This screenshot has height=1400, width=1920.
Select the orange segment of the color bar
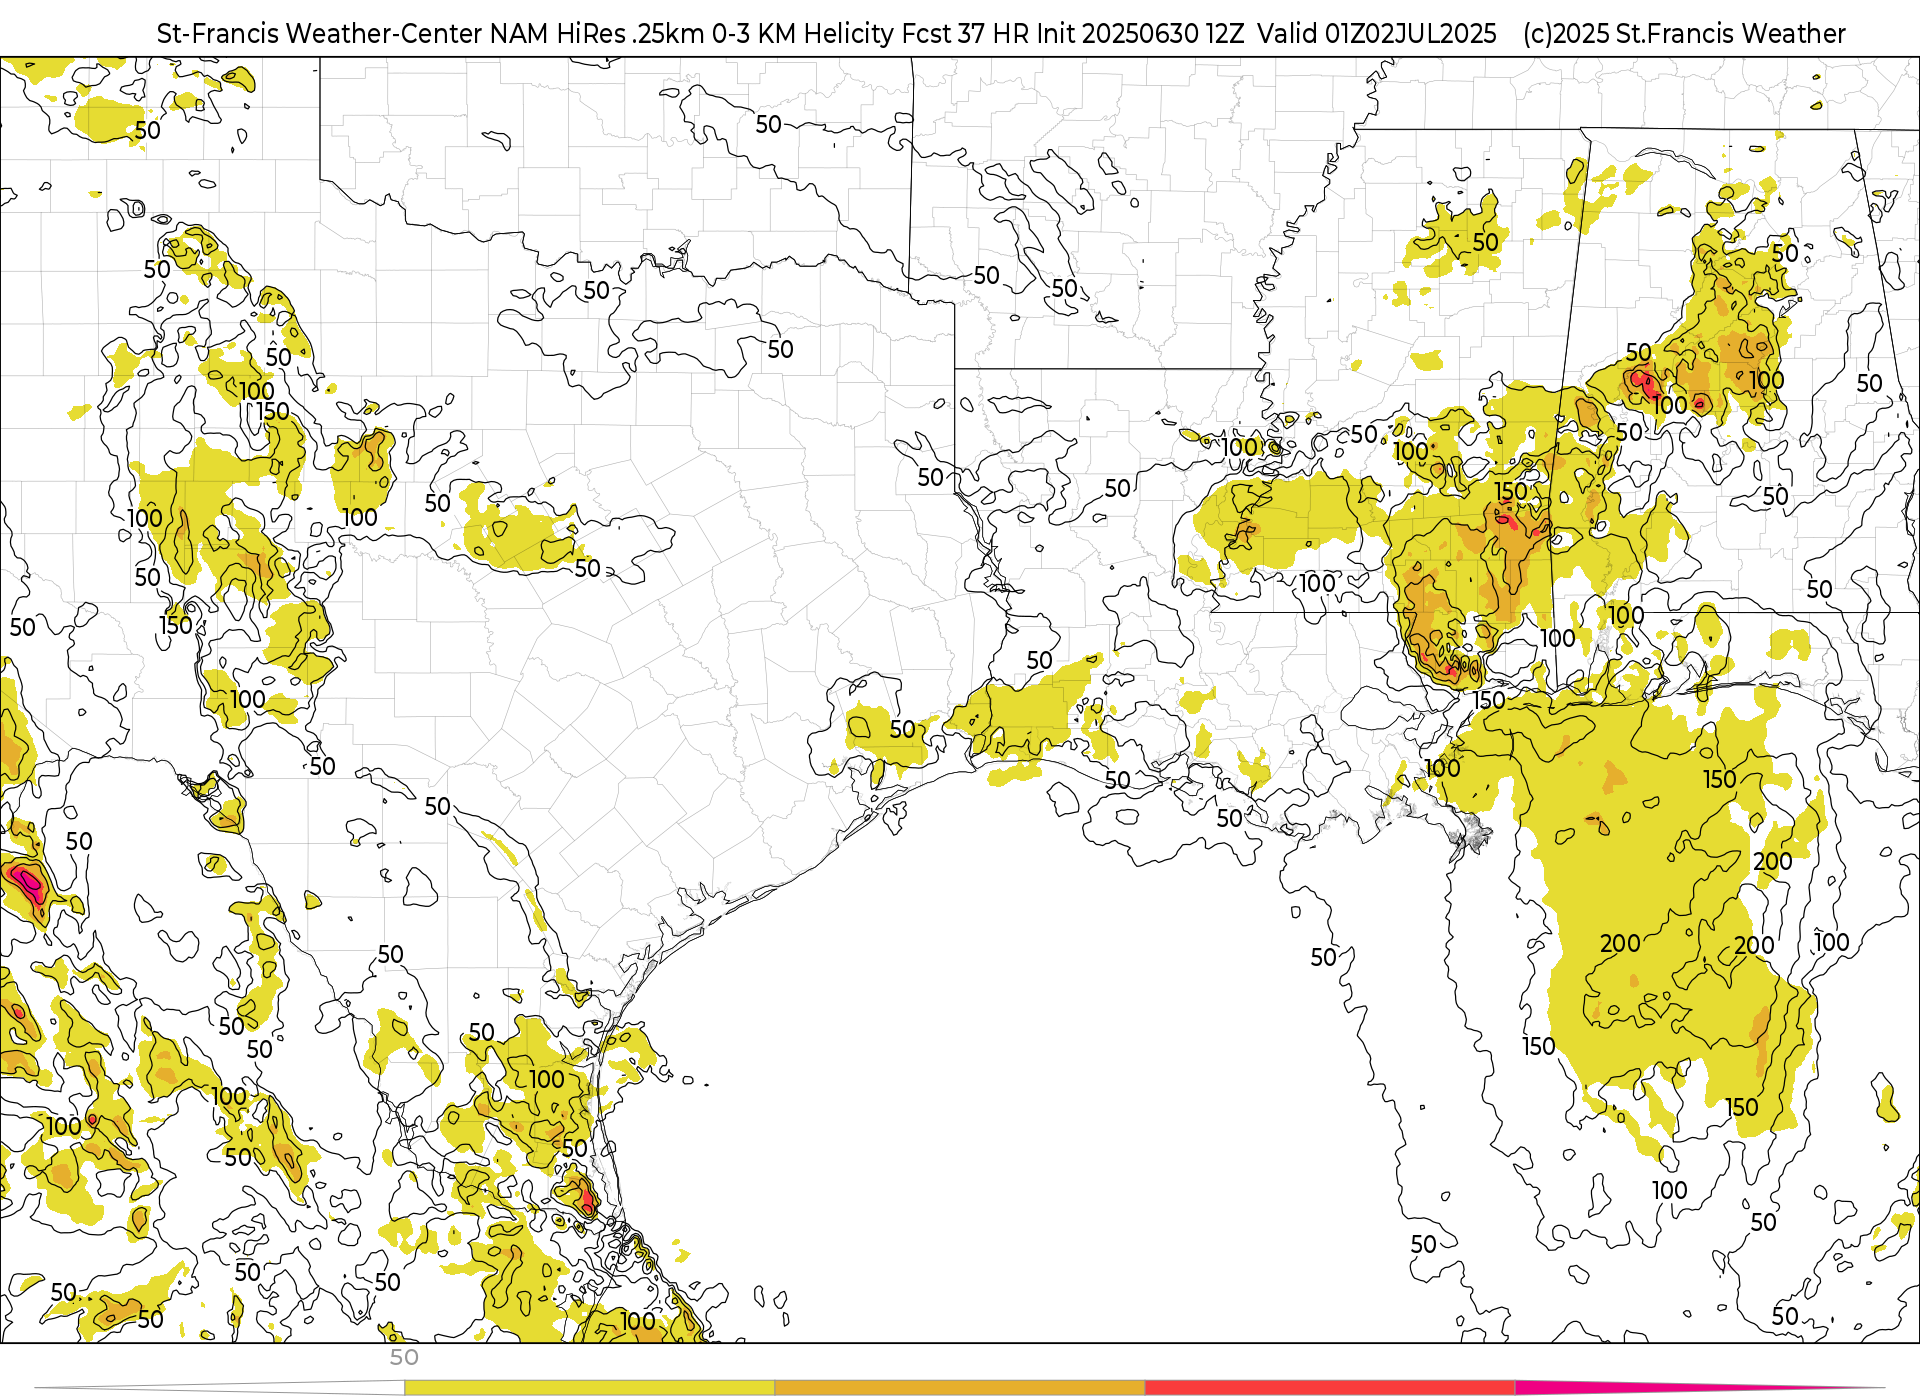960,1388
